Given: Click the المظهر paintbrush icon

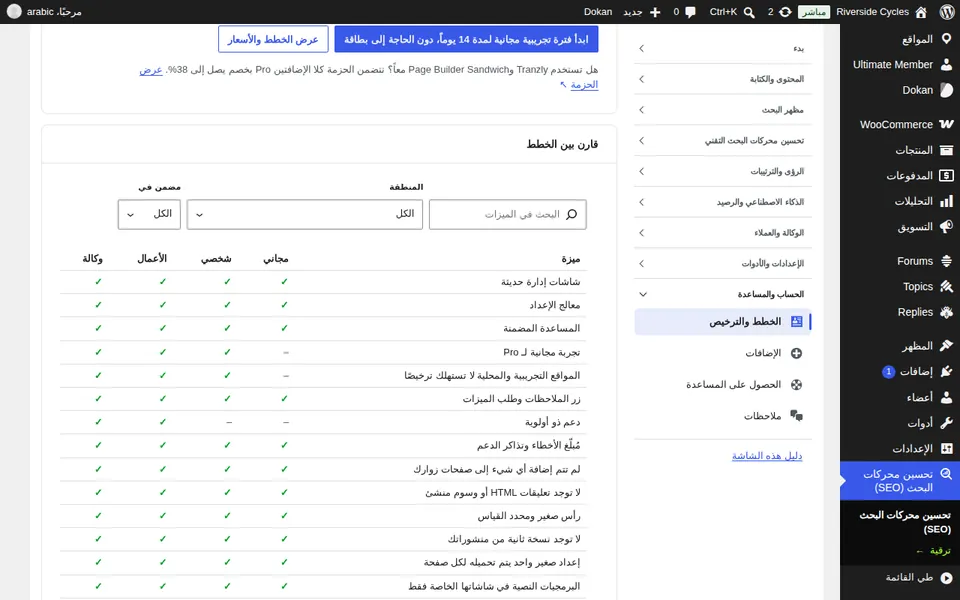Looking at the screenshot, I should pos(946,346).
